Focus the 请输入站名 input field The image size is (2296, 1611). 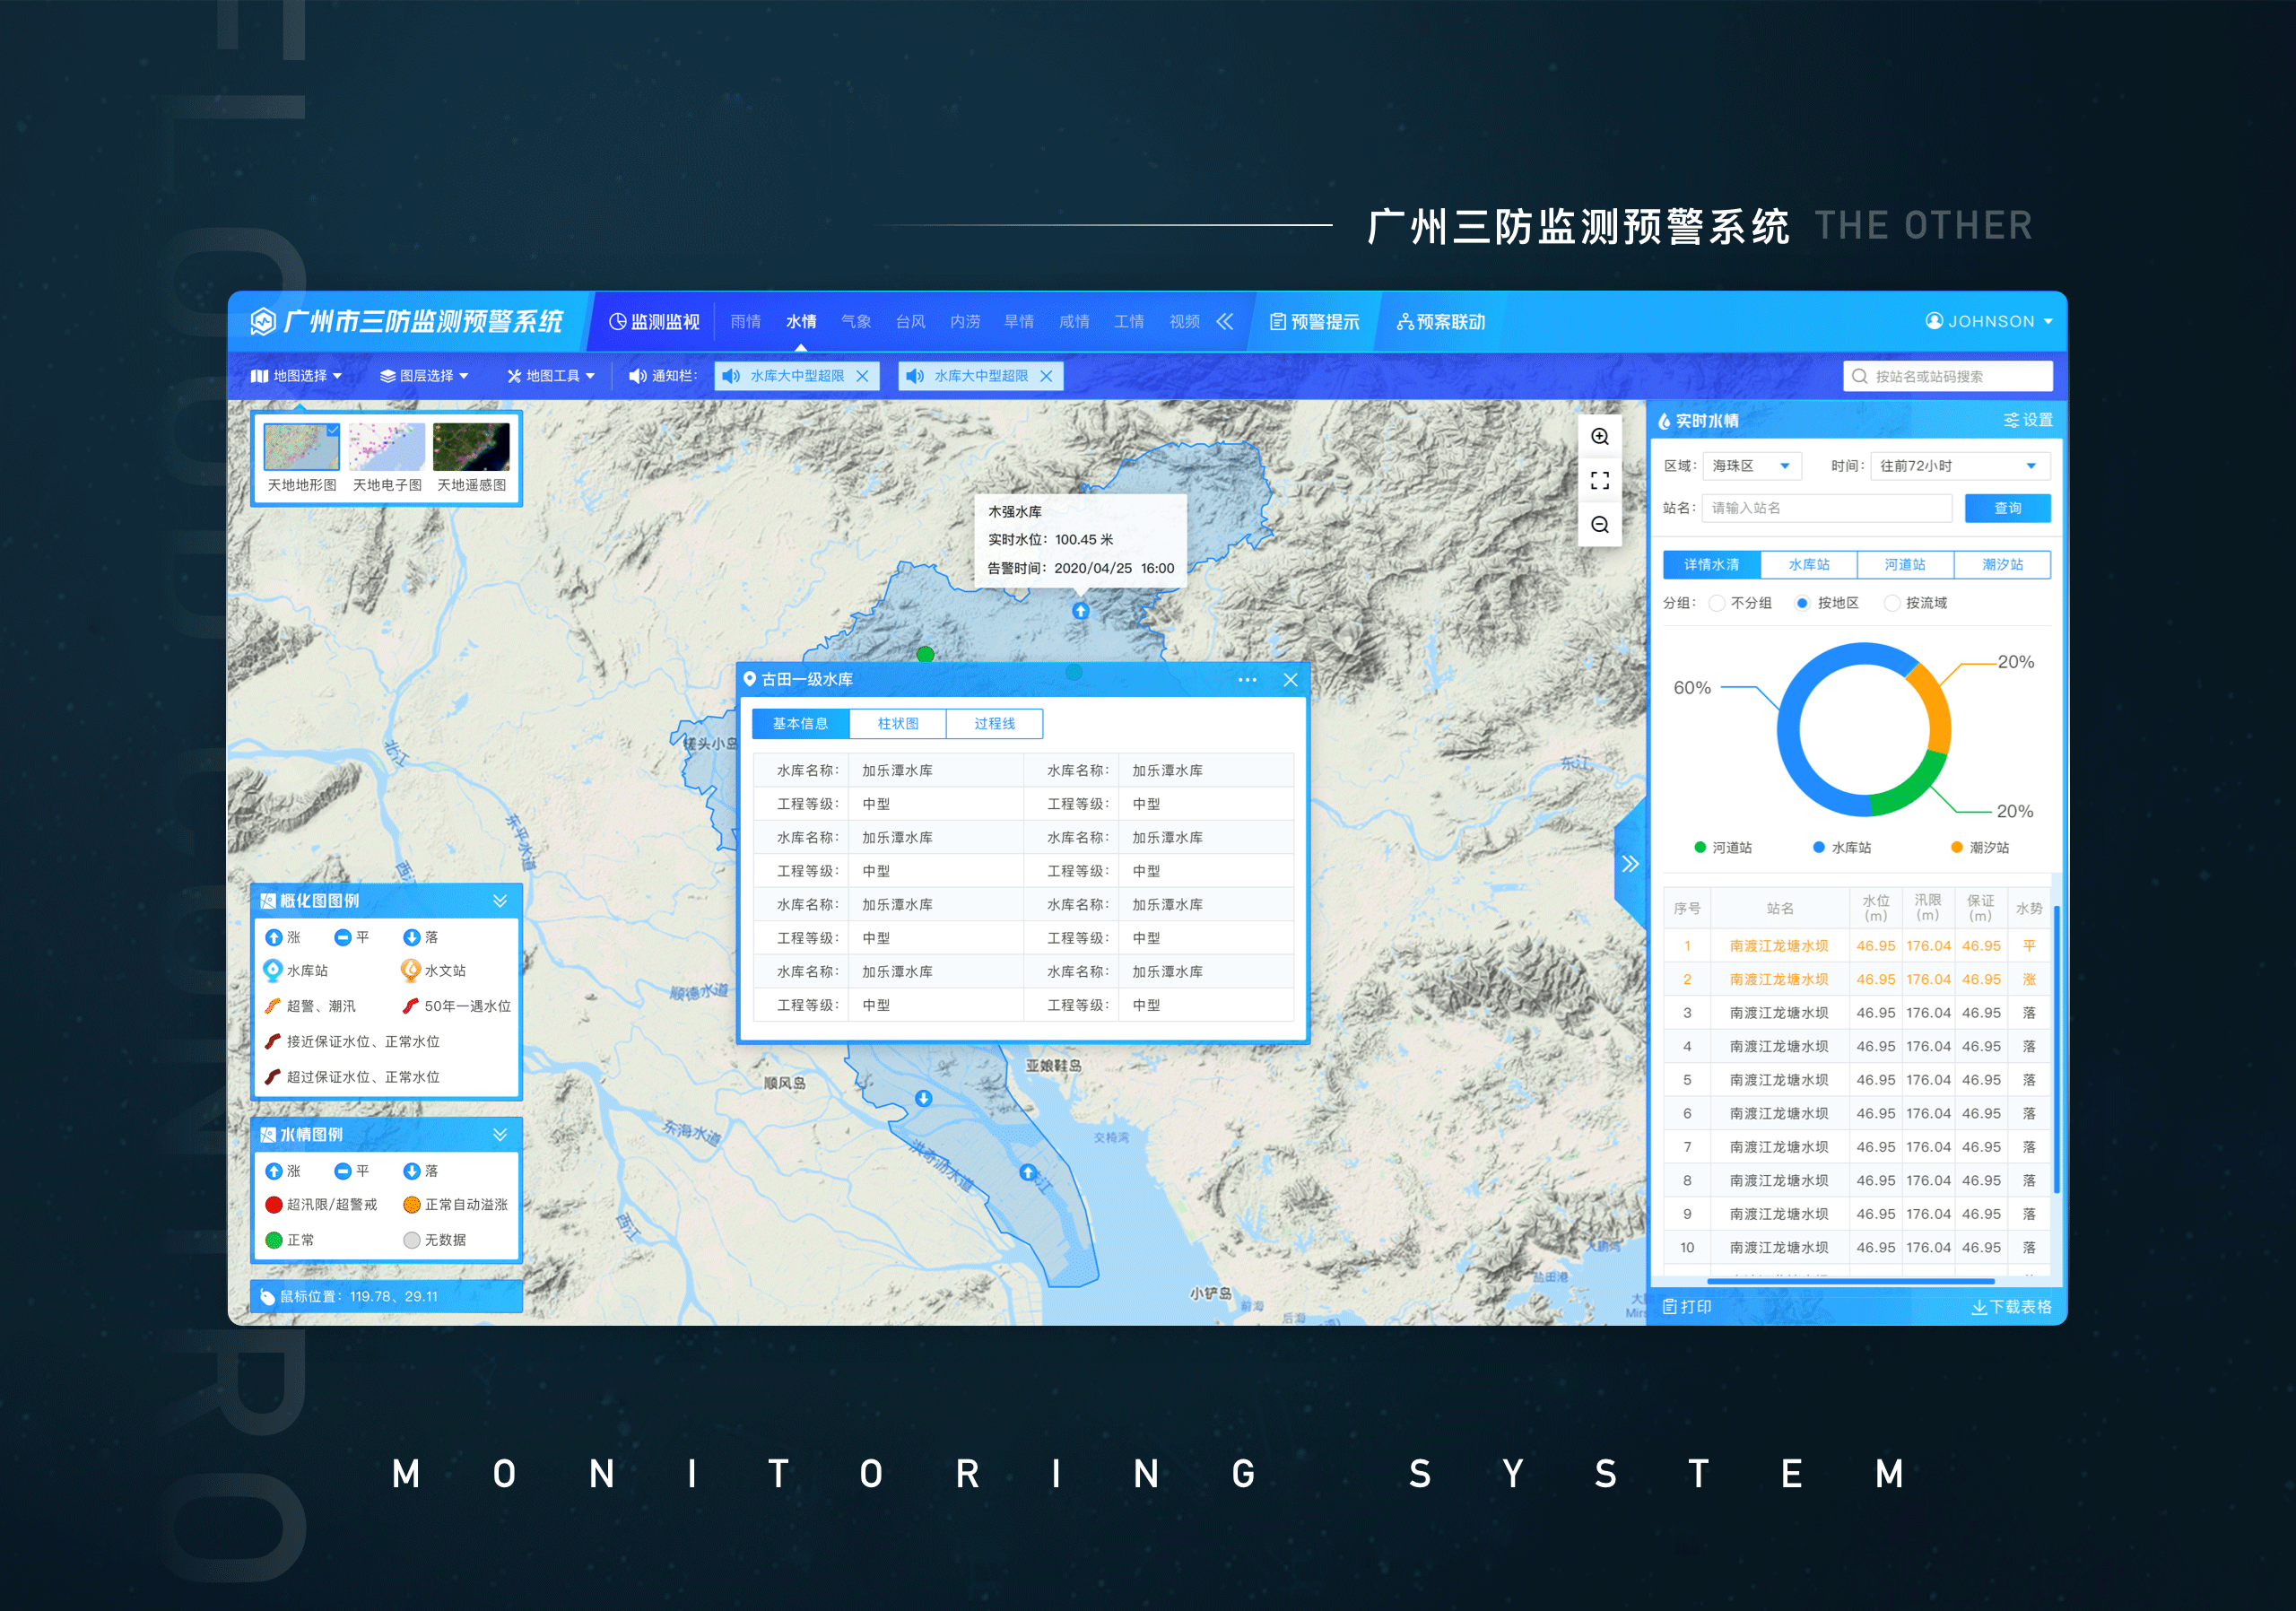tap(1826, 508)
